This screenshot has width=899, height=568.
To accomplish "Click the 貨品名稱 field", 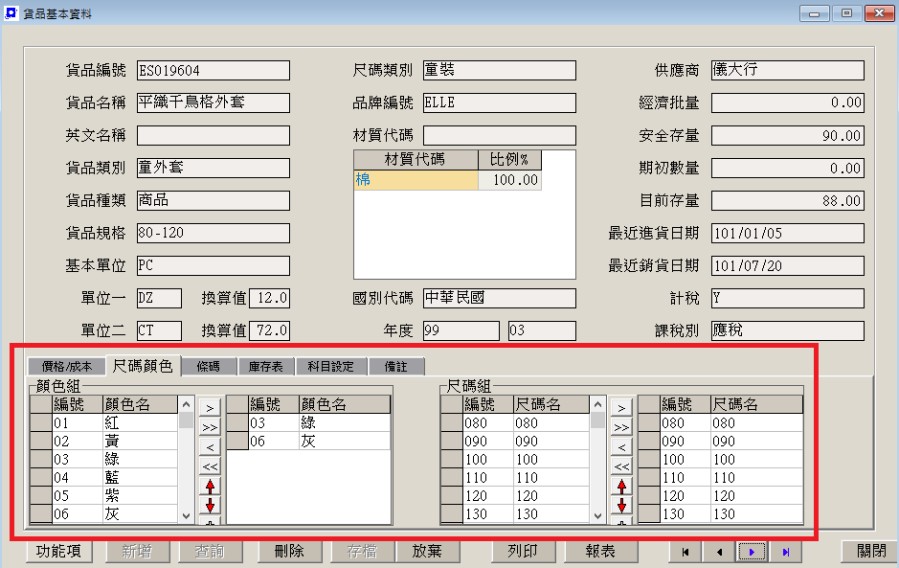I will pos(213,103).
